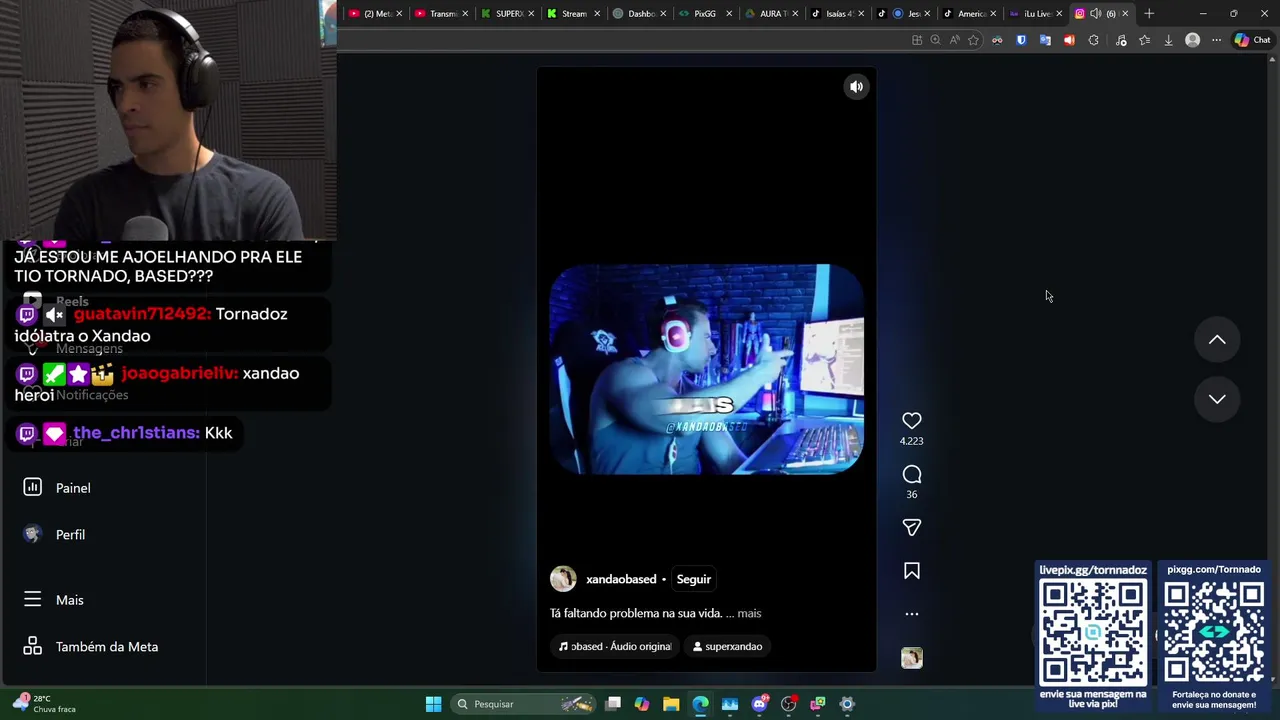Open red speaker extension icon
Image resolution: width=1280 pixels, height=720 pixels.
coord(1069,40)
